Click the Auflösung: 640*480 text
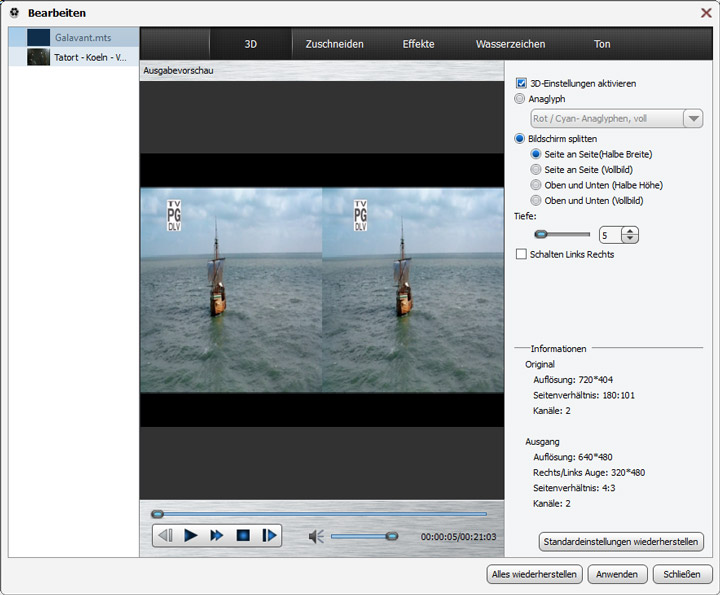This screenshot has width=720, height=595. [573, 457]
